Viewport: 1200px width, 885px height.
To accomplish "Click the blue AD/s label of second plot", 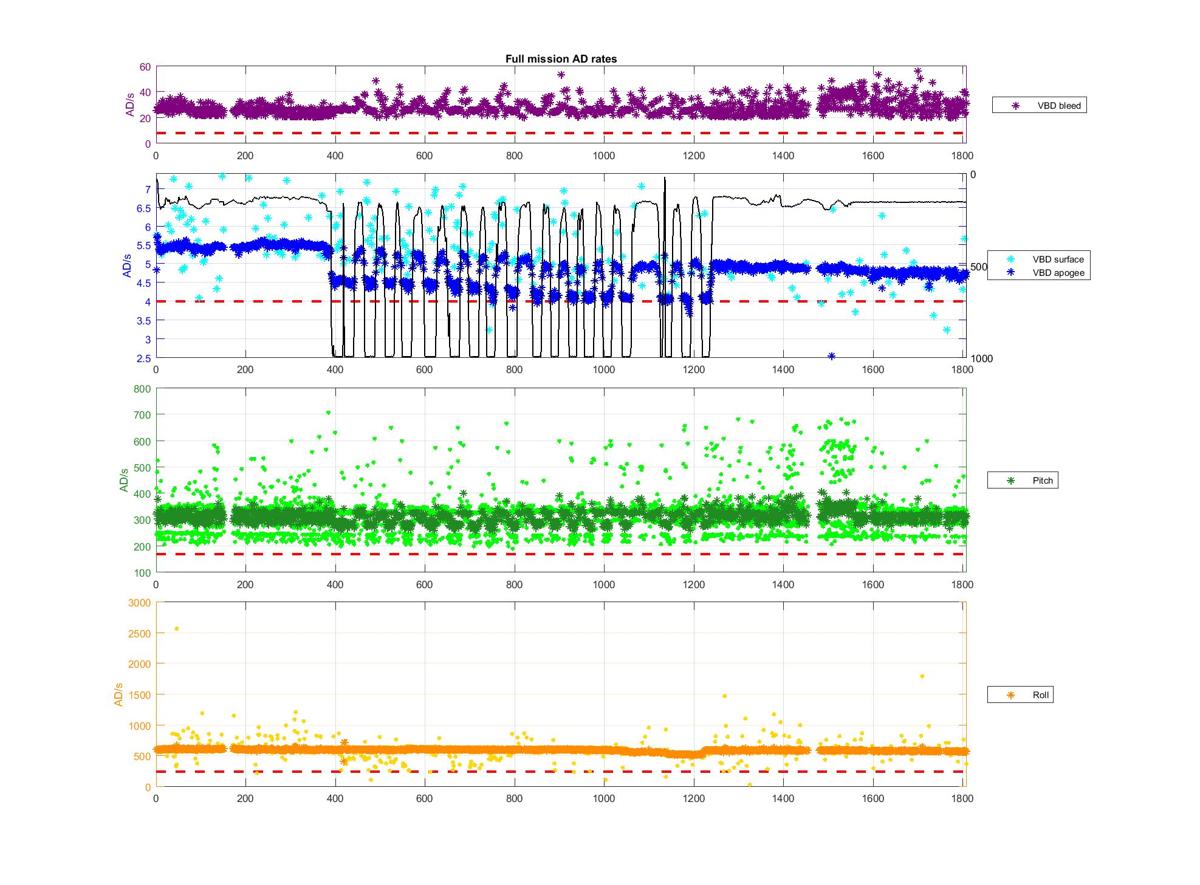I will (x=127, y=265).
